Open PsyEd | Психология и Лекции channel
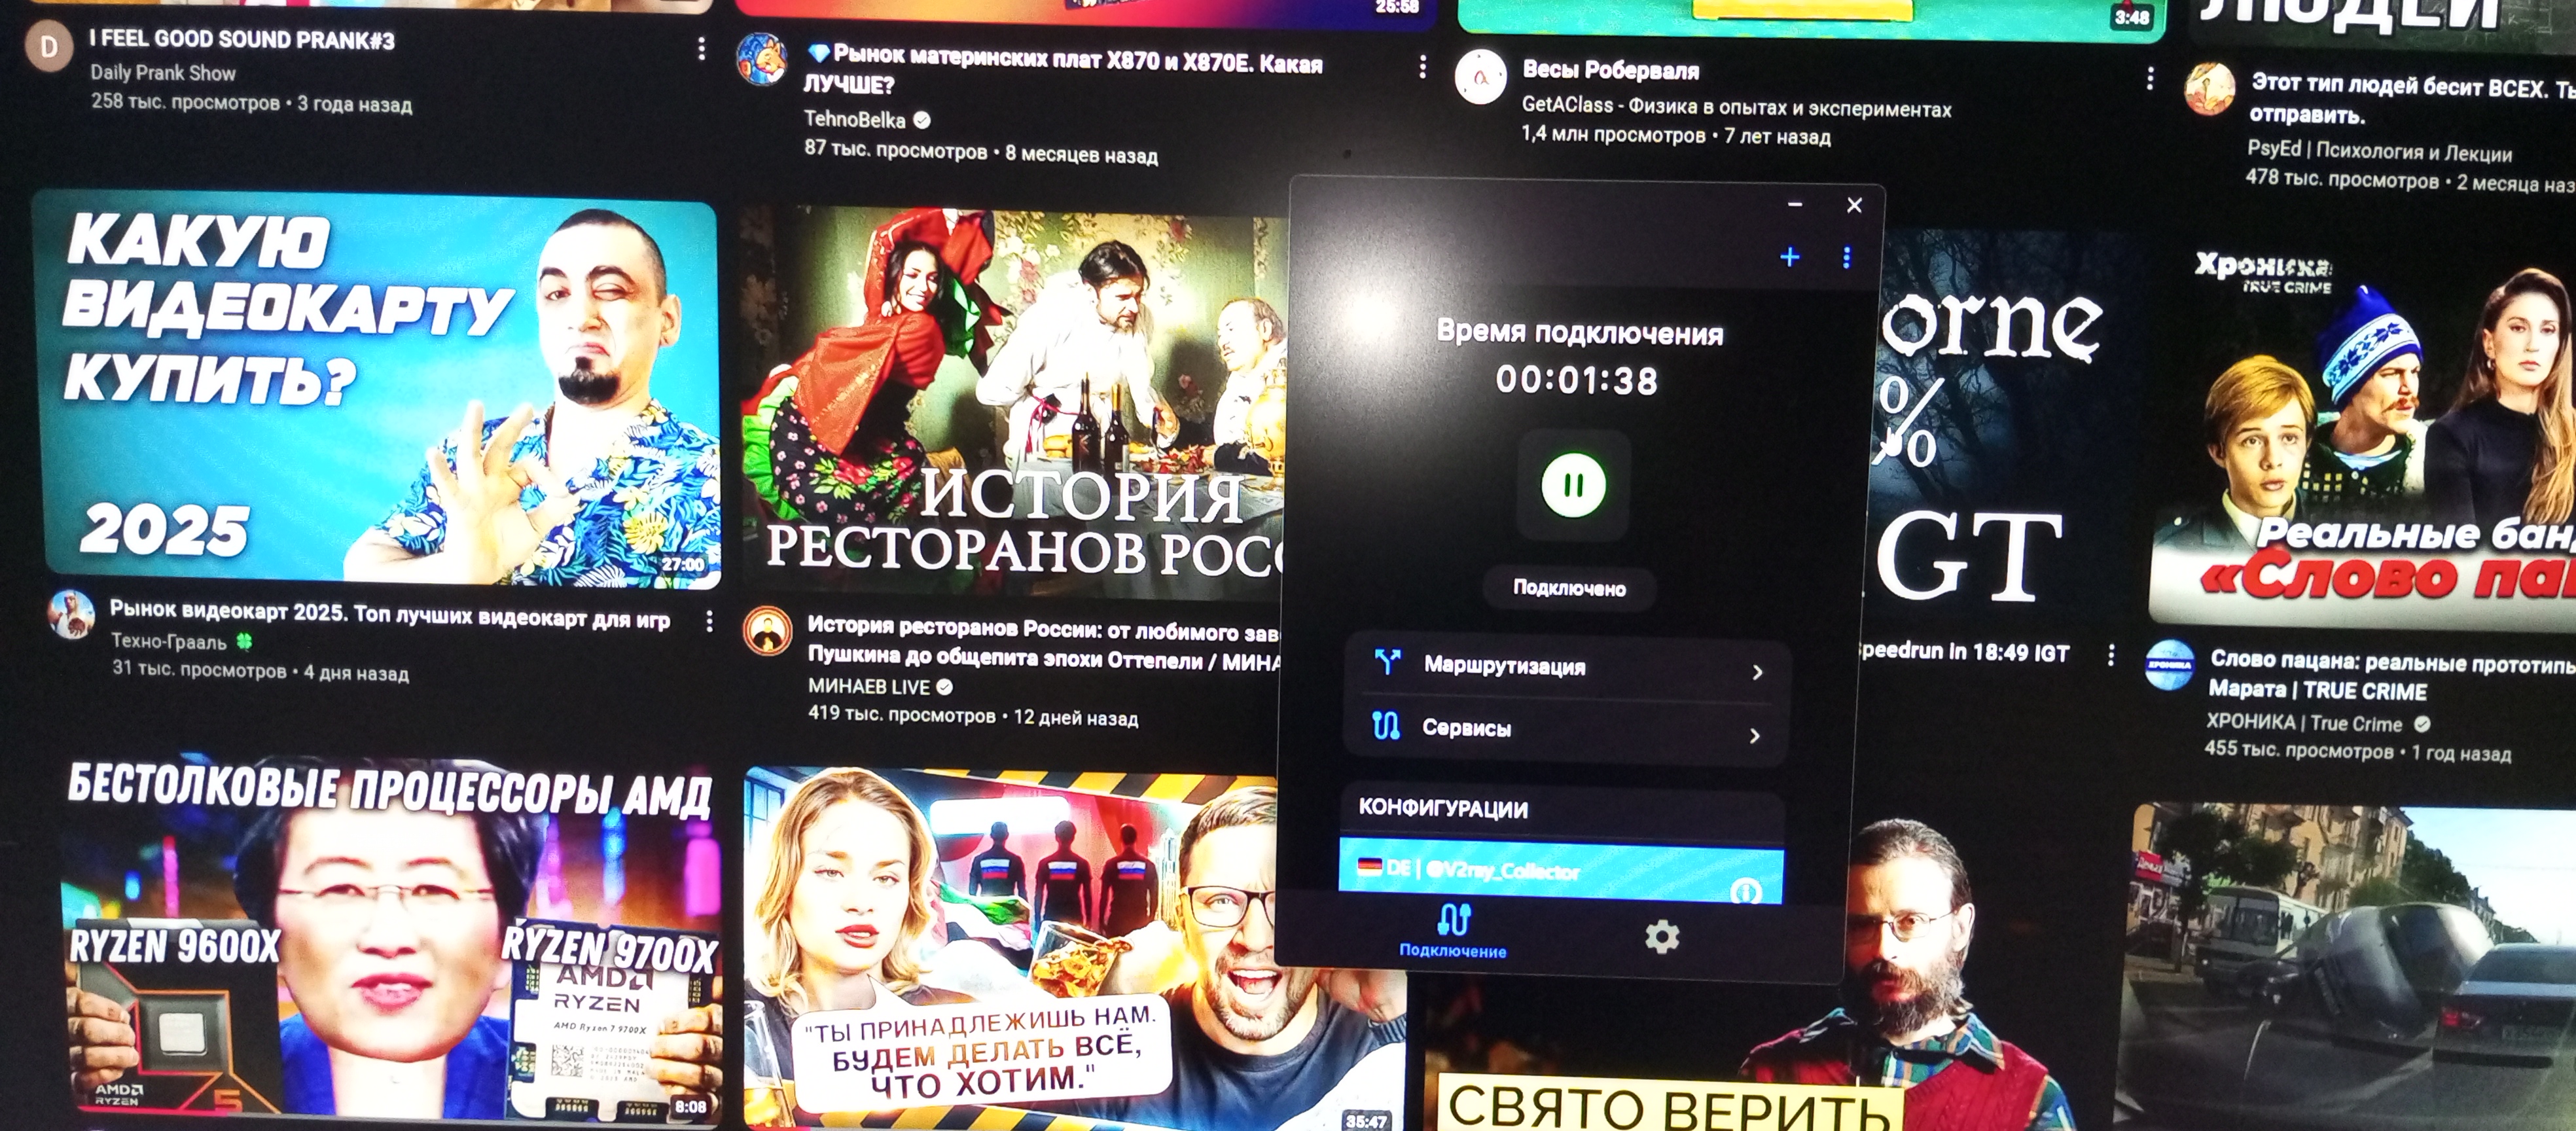 (2379, 151)
